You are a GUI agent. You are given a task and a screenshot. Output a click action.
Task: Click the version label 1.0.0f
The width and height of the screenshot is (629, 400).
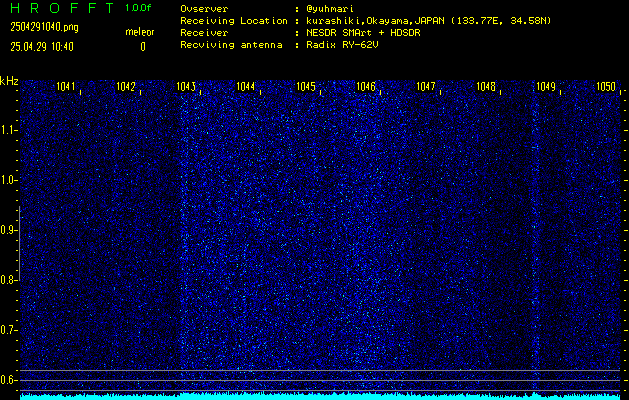(138, 8)
